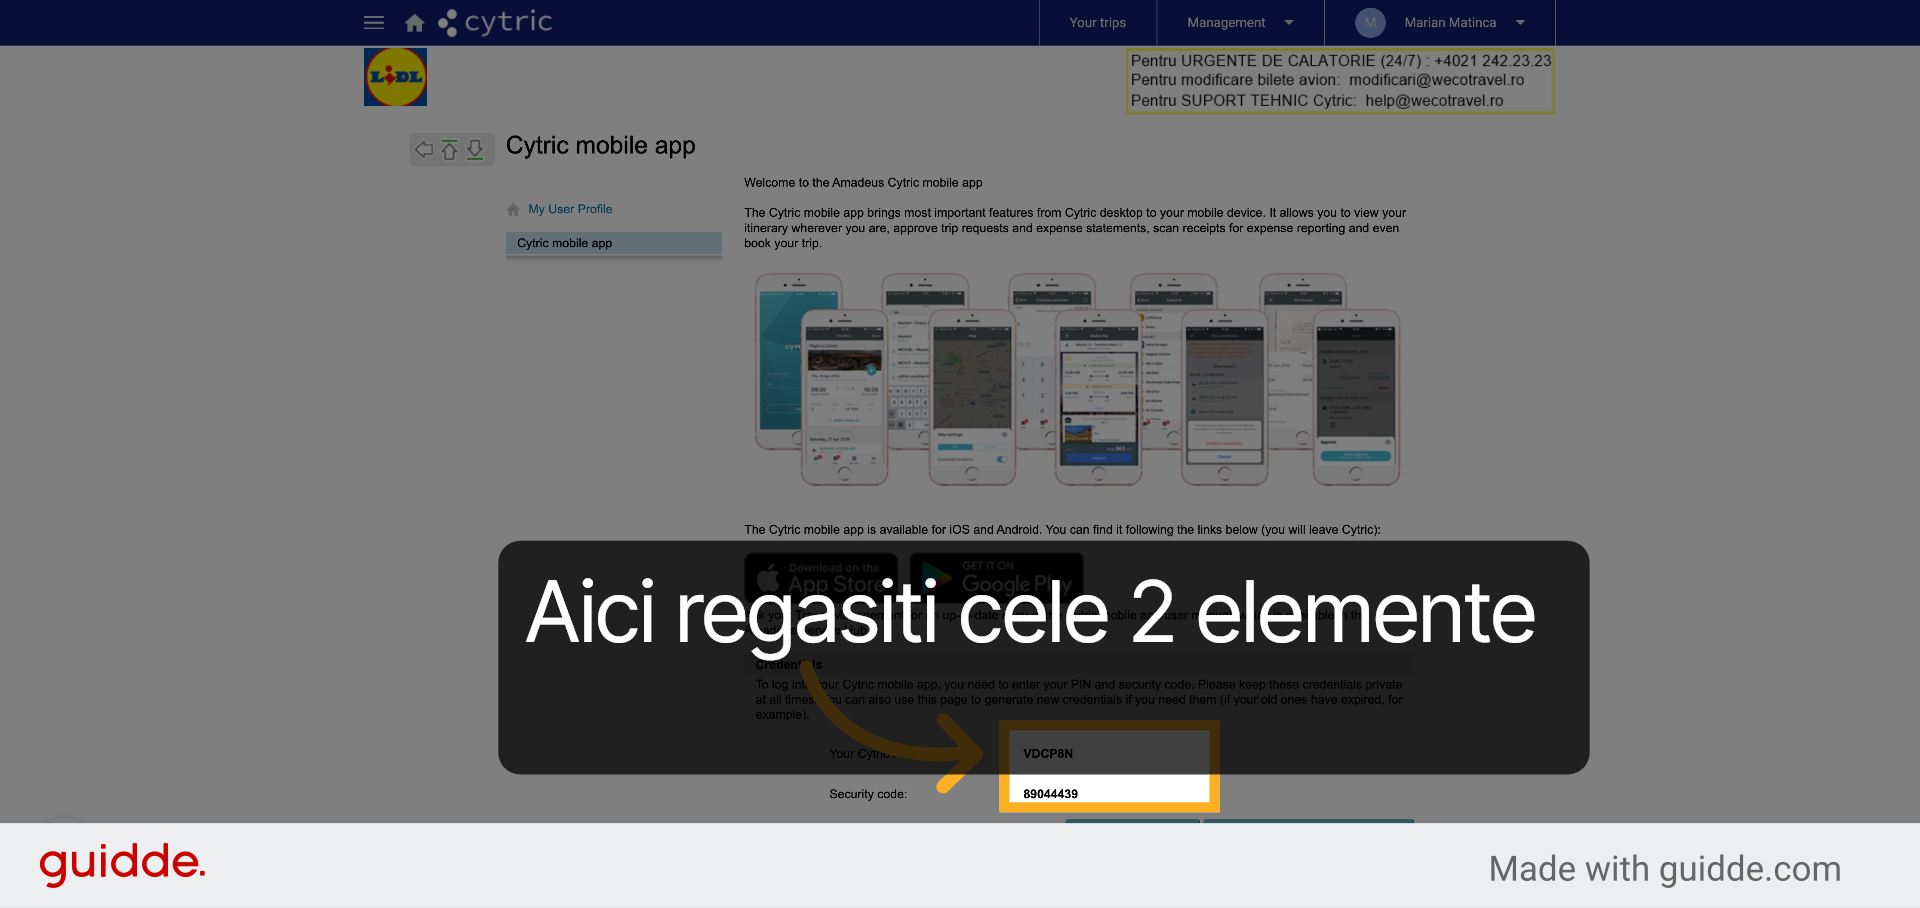
Task: Go to home via house icon
Action: (x=414, y=22)
